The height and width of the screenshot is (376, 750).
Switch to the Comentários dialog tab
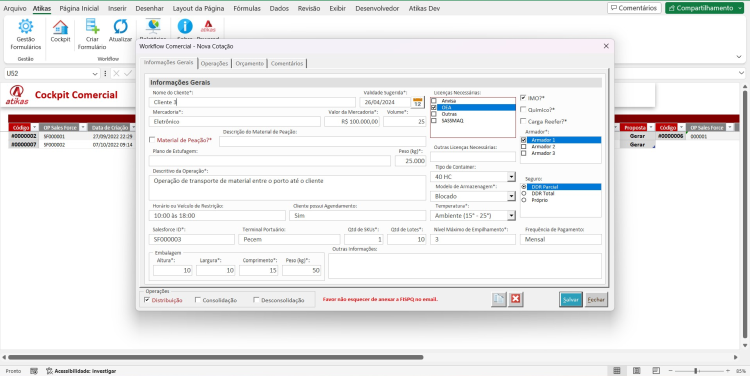287,63
